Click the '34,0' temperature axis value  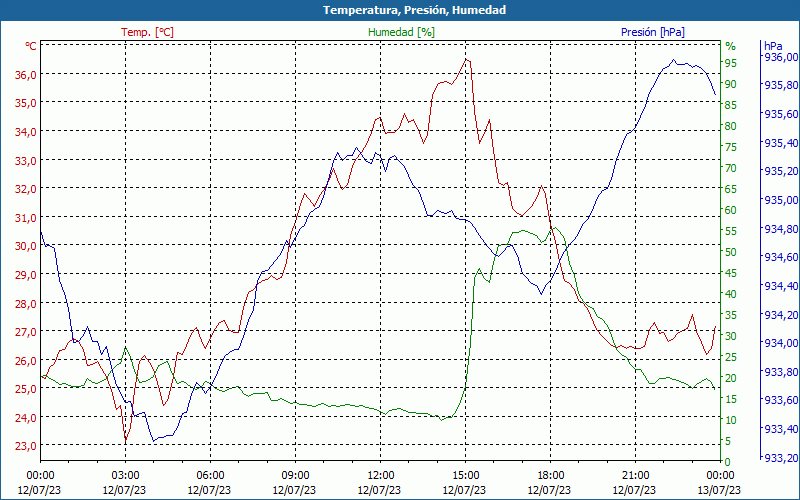(x=27, y=132)
